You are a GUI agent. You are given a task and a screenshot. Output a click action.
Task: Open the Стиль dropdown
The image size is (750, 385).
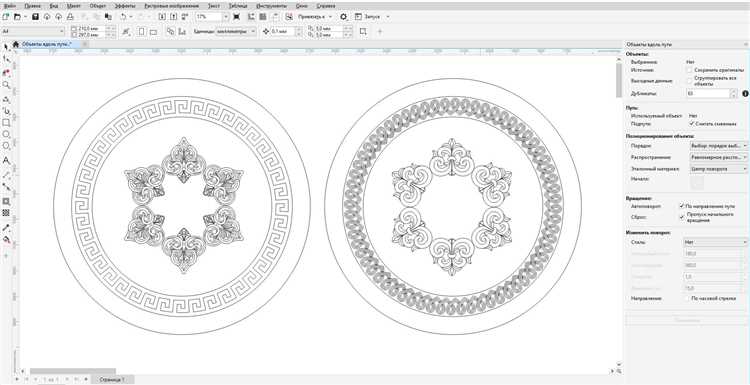715,242
